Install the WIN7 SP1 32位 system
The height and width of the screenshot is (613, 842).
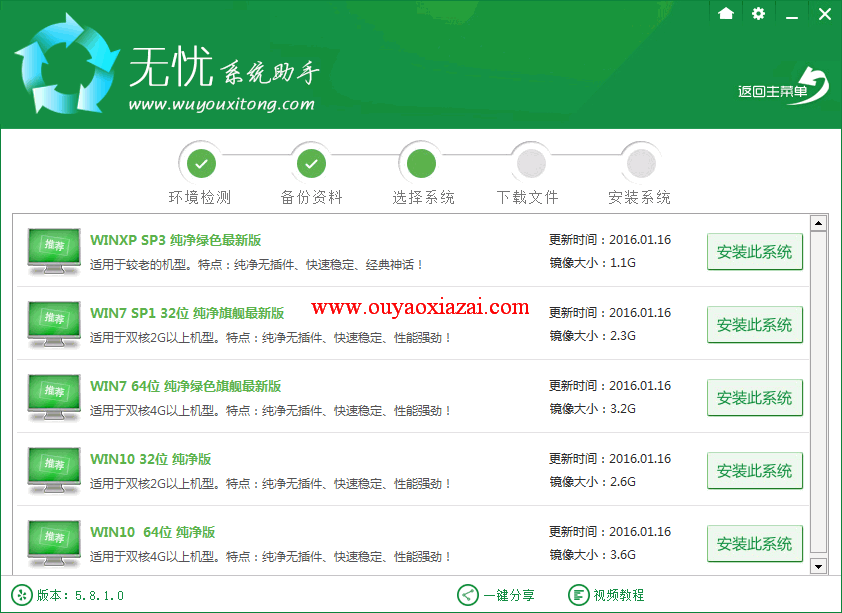(754, 324)
